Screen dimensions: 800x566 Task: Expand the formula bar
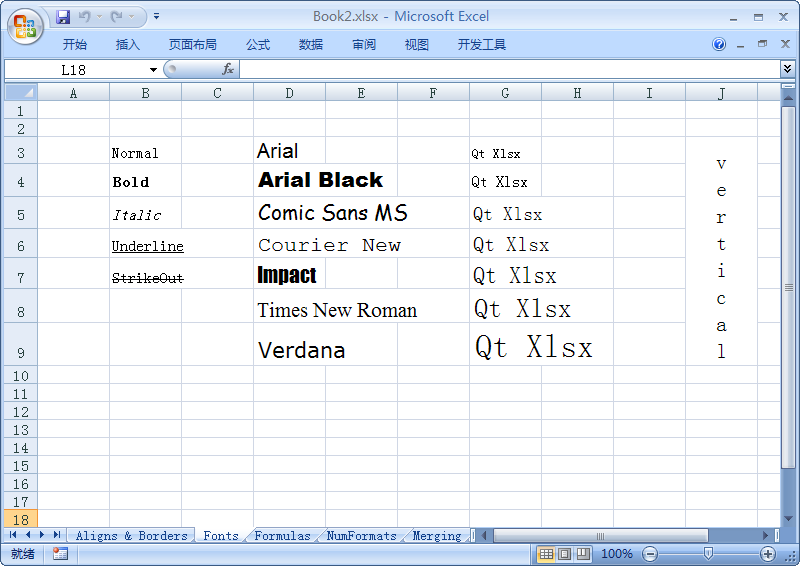tap(787, 69)
